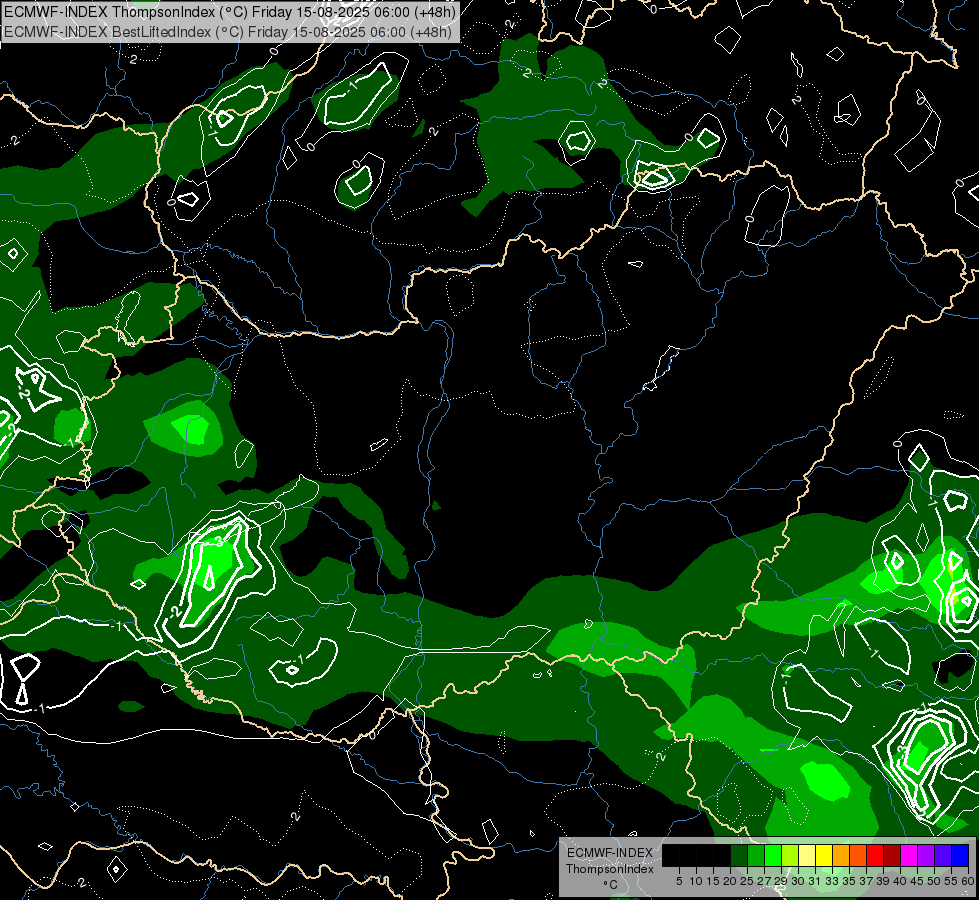Screen dimensions: 979x900
Task: Click the legend tick value 31
Action: (x=815, y=881)
